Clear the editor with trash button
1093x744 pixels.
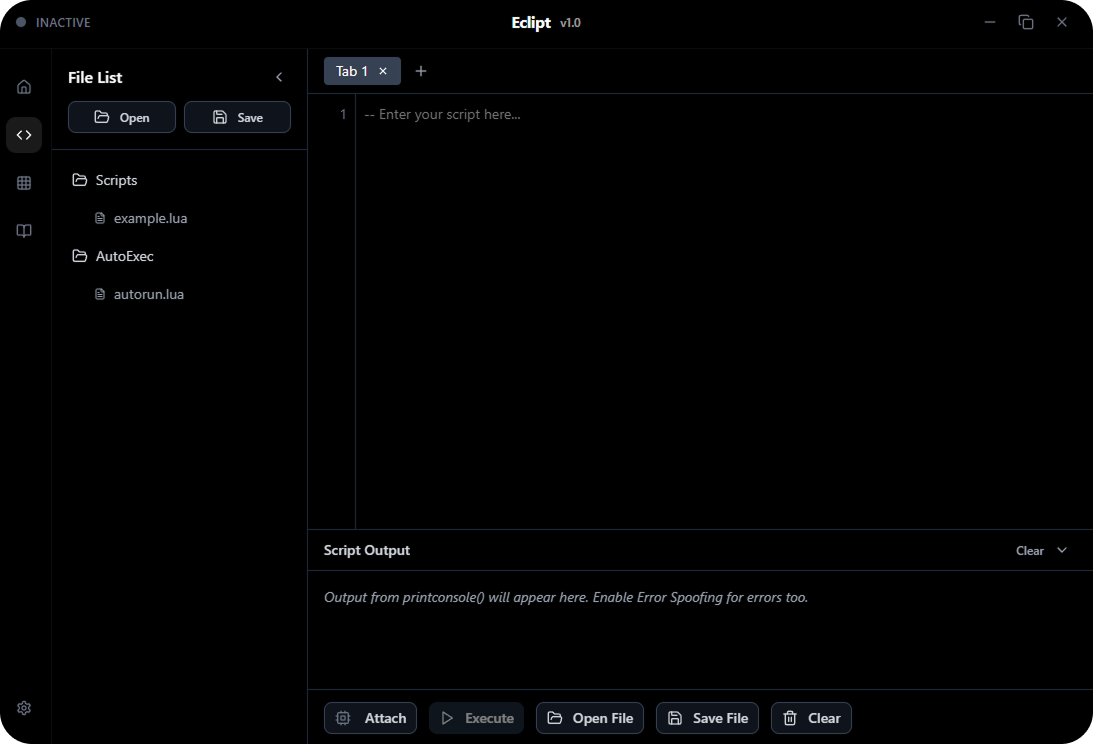[811, 718]
